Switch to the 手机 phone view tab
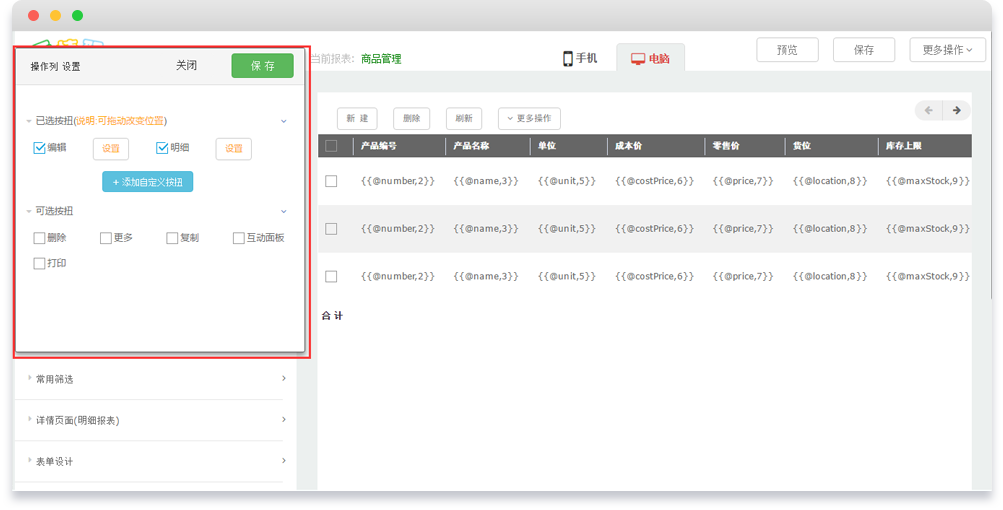 pyautogui.click(x=580, y=58)
